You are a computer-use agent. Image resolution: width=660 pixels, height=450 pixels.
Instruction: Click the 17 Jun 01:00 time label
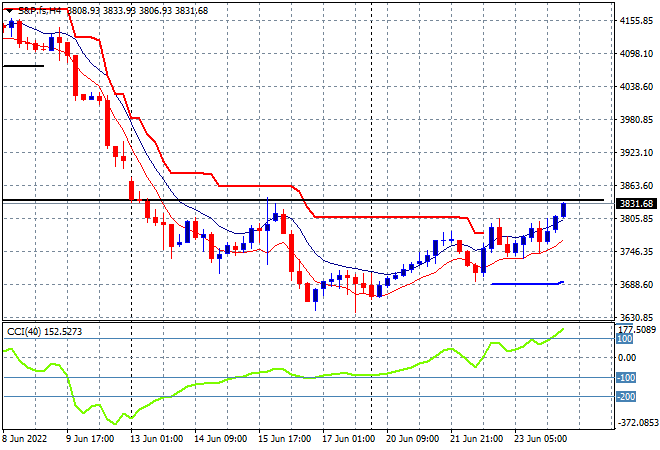coord(349,438)
